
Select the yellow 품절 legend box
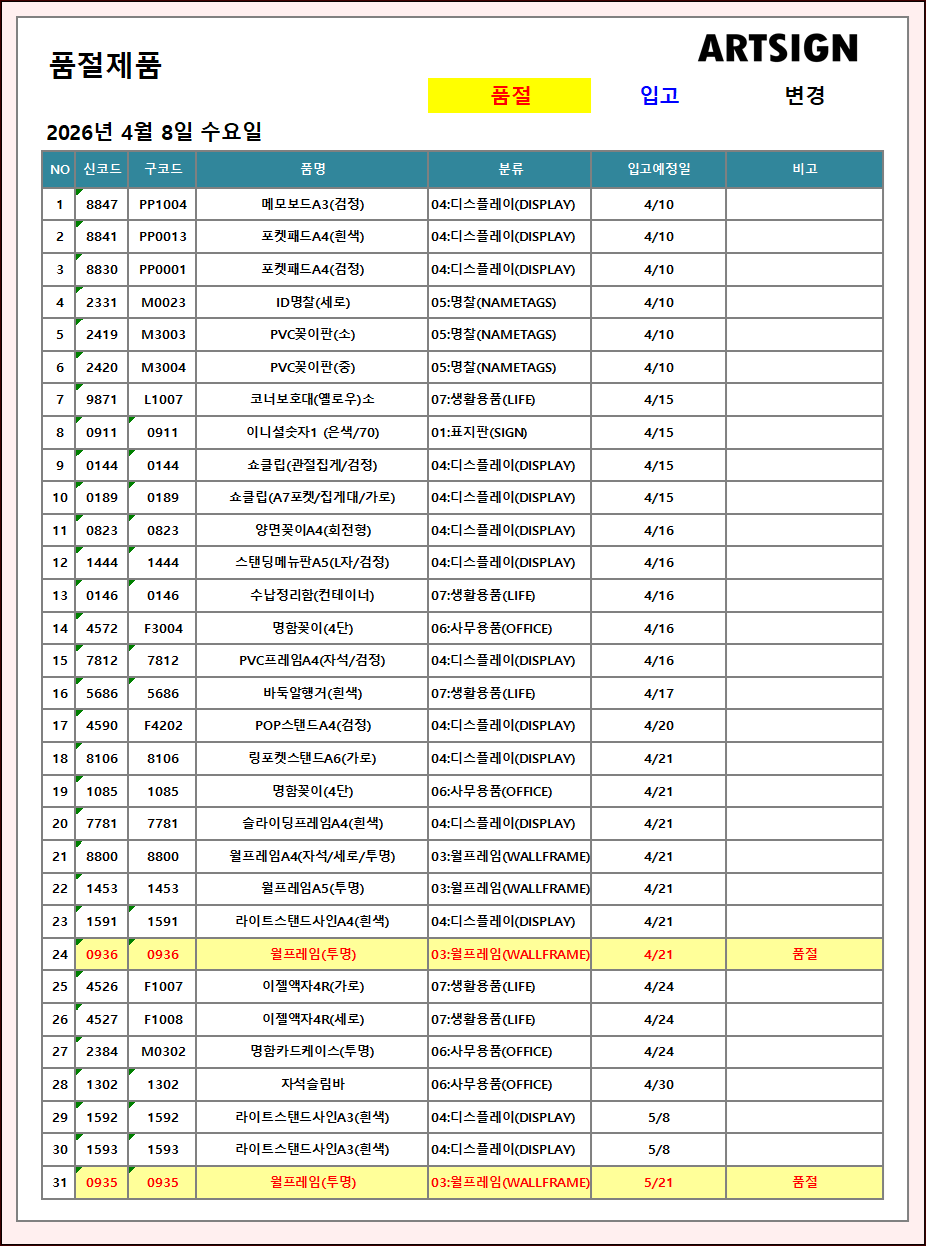(509, 96)
